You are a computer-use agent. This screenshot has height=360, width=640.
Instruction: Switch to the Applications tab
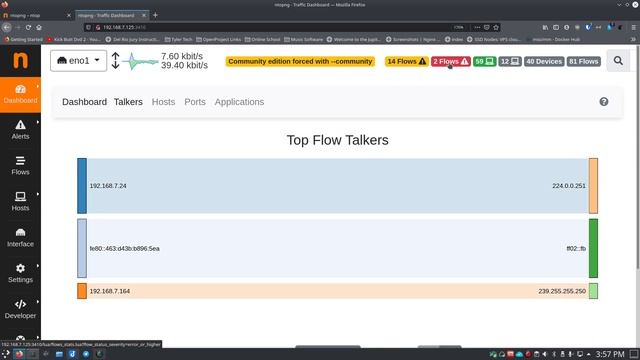point(239,102)
